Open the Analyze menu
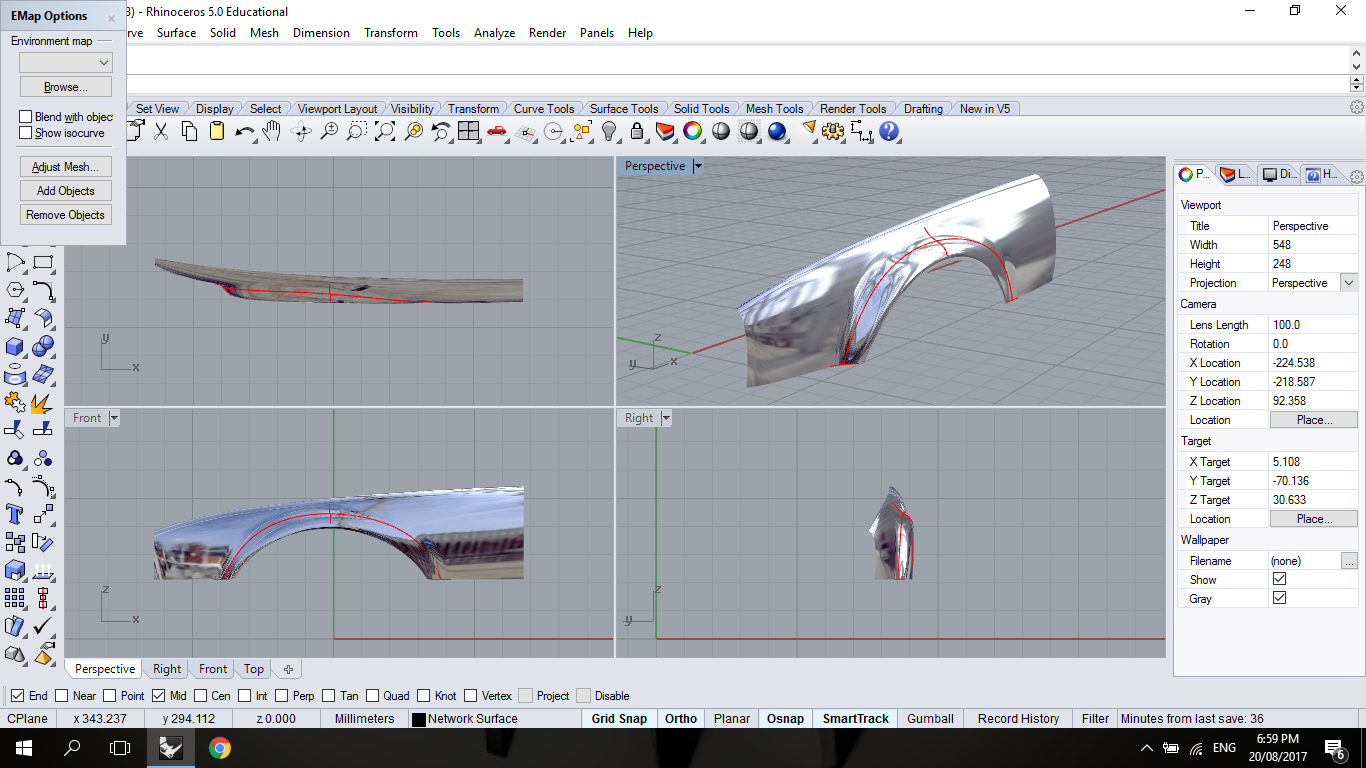Viewport: 1366px width, 768px height. click(x=494, y=33)
